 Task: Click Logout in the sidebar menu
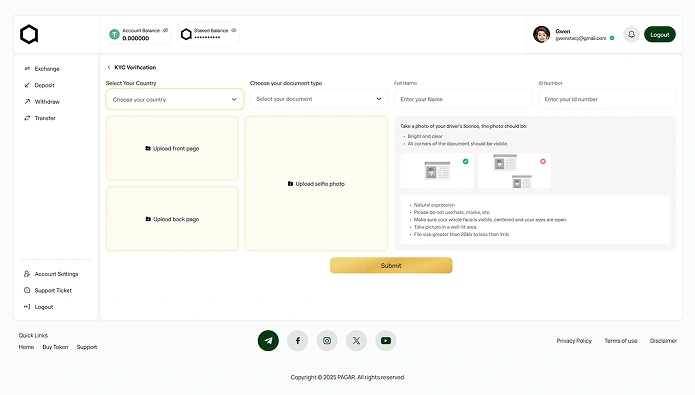pos(44,307)
